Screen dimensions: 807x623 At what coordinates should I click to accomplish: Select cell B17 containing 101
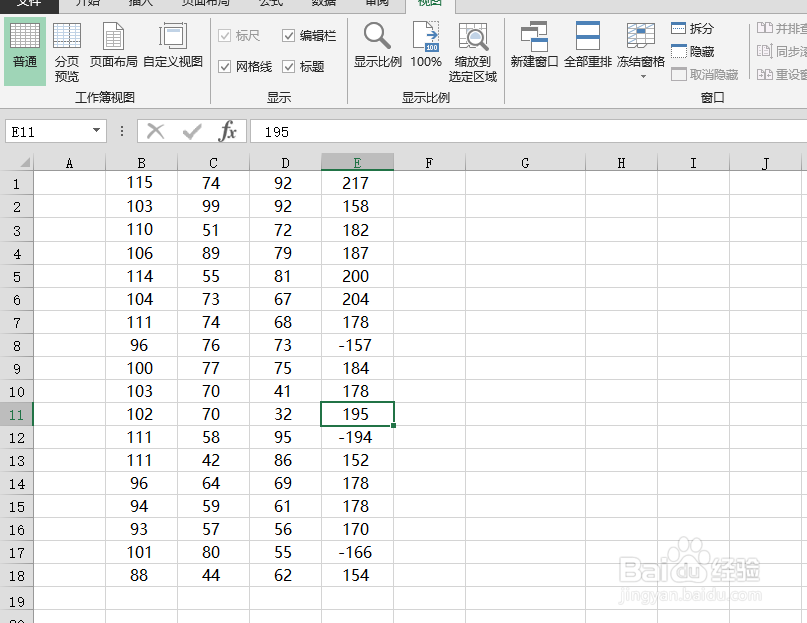point(142,552)
